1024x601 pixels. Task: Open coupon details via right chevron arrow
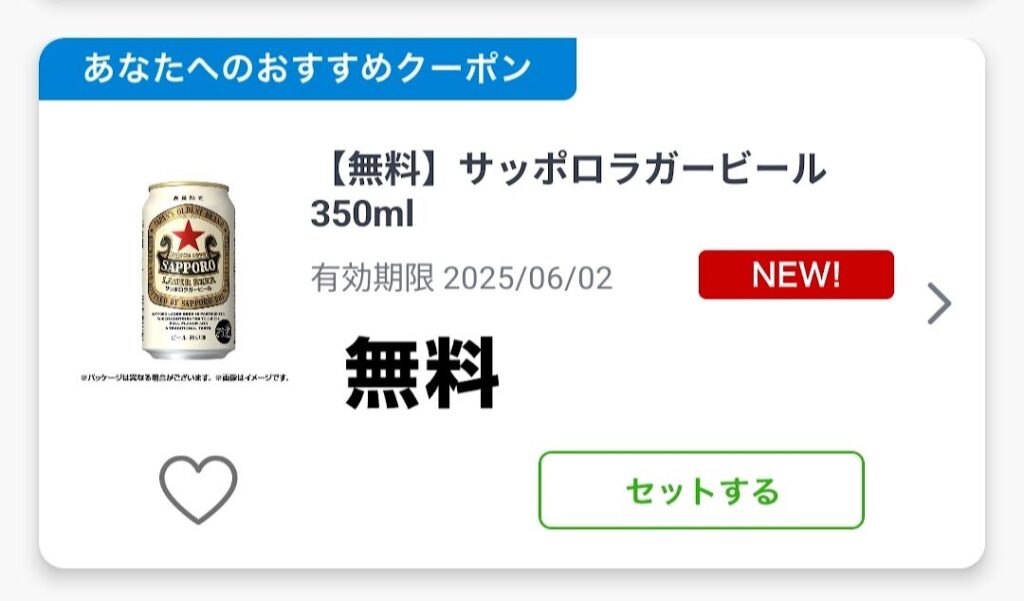click(939, 303)
